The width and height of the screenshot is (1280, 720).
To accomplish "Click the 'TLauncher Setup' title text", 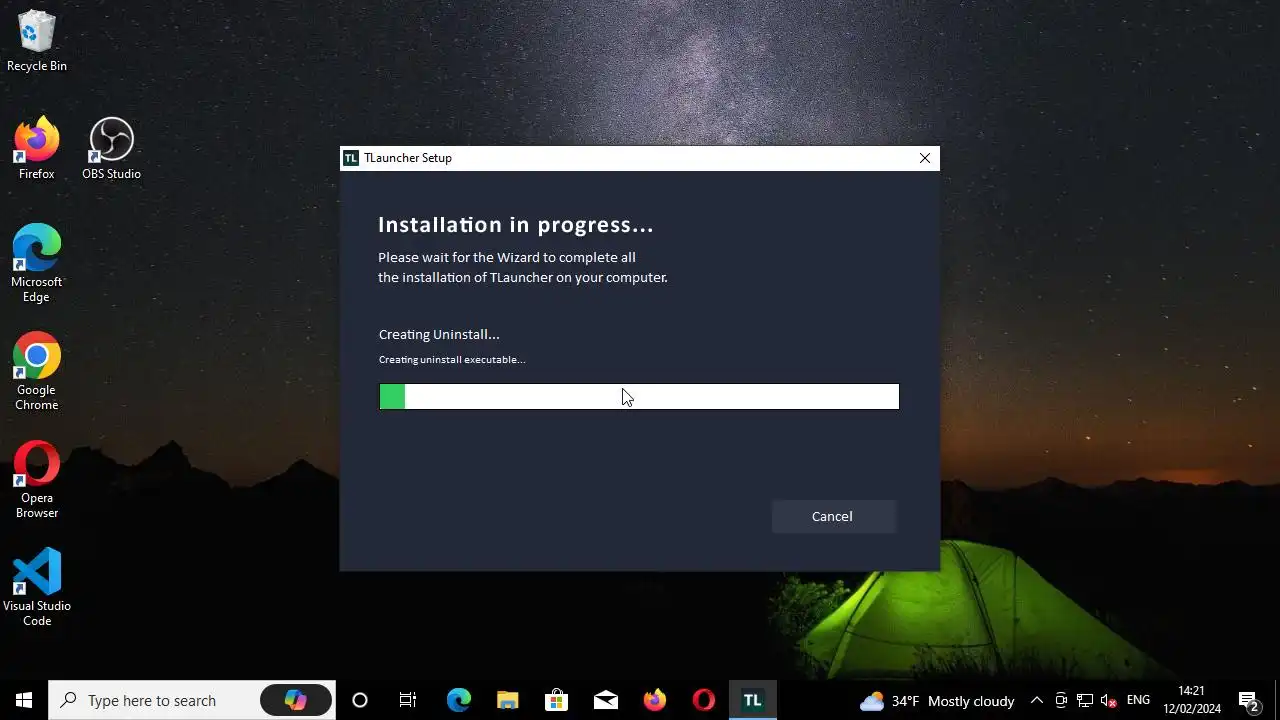I will [408, 158].
